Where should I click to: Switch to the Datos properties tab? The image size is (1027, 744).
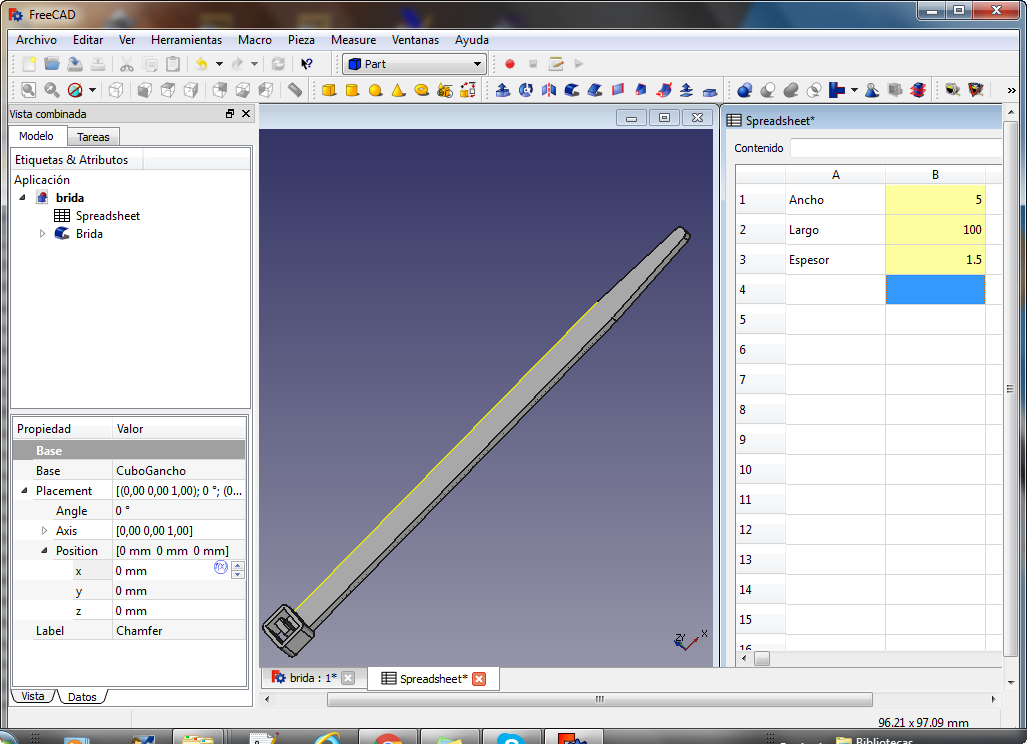coord(82,697)
